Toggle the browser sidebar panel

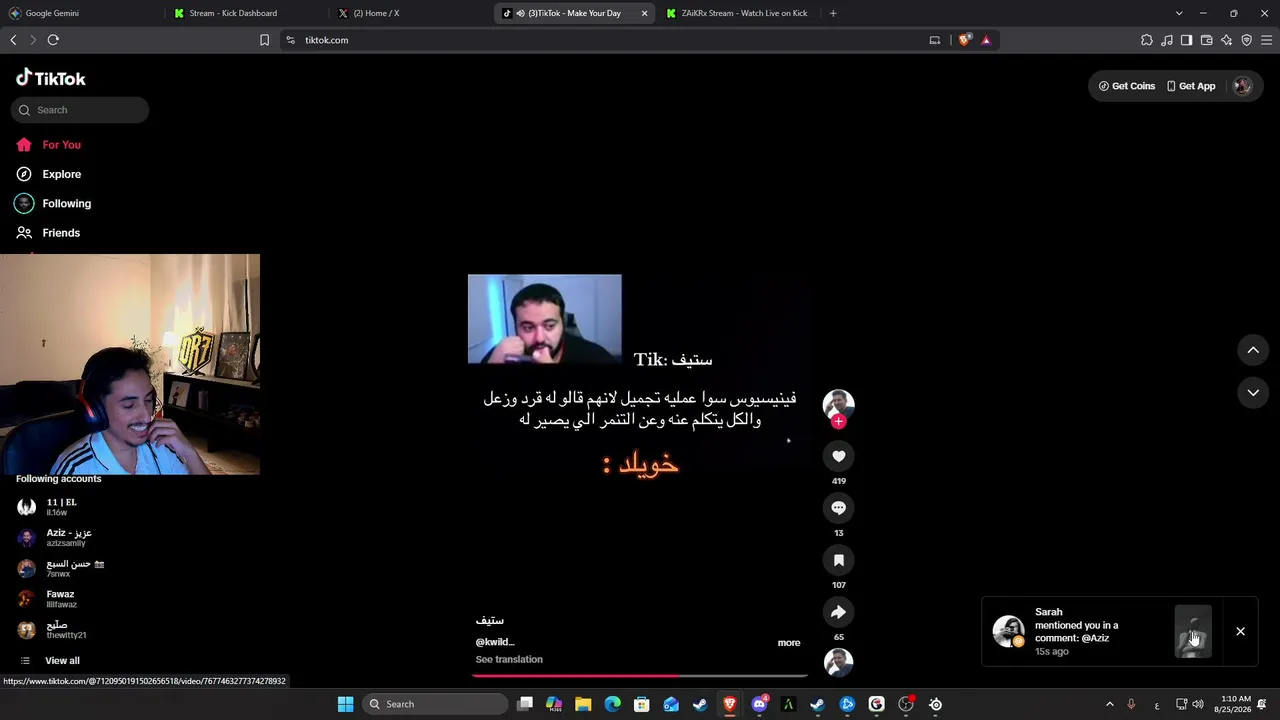1186,40
